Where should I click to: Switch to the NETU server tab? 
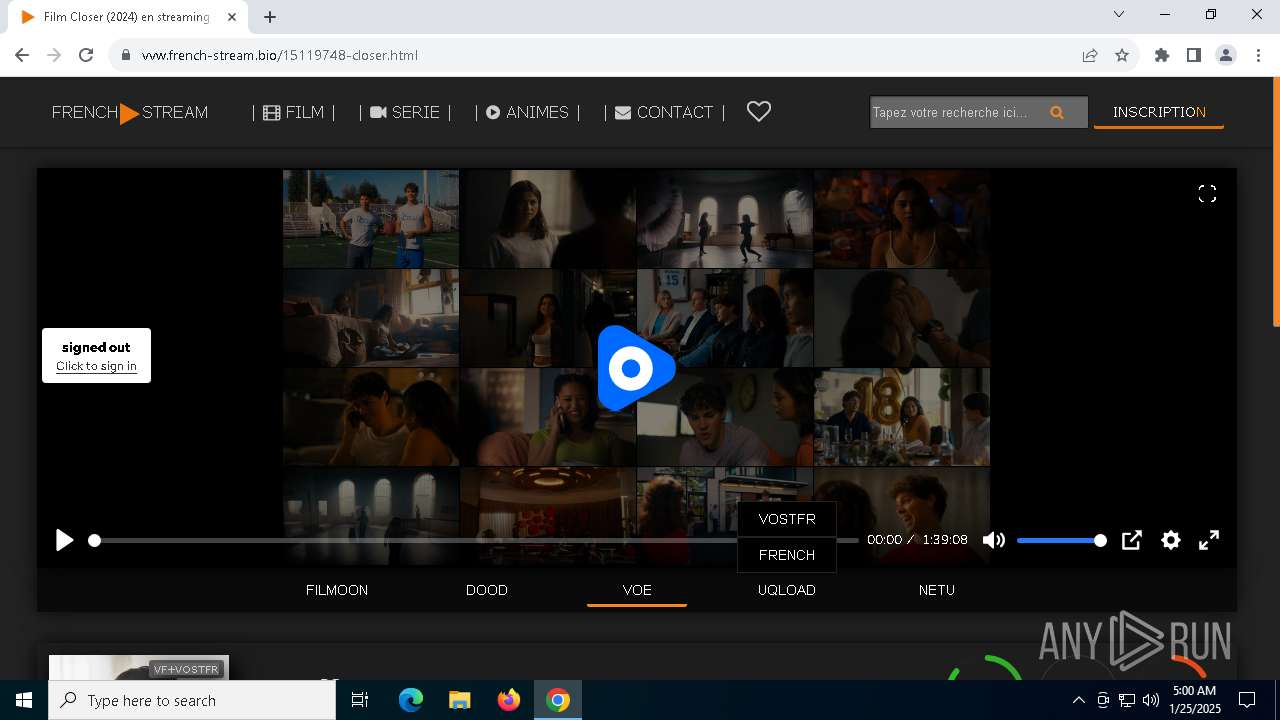coord(937,590)
